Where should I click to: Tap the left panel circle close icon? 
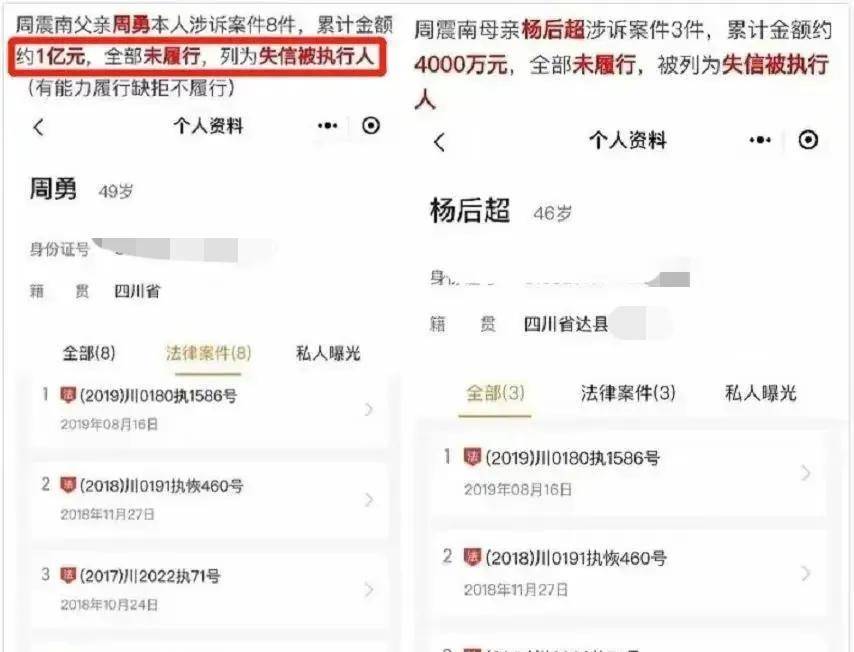coord(371,126)
